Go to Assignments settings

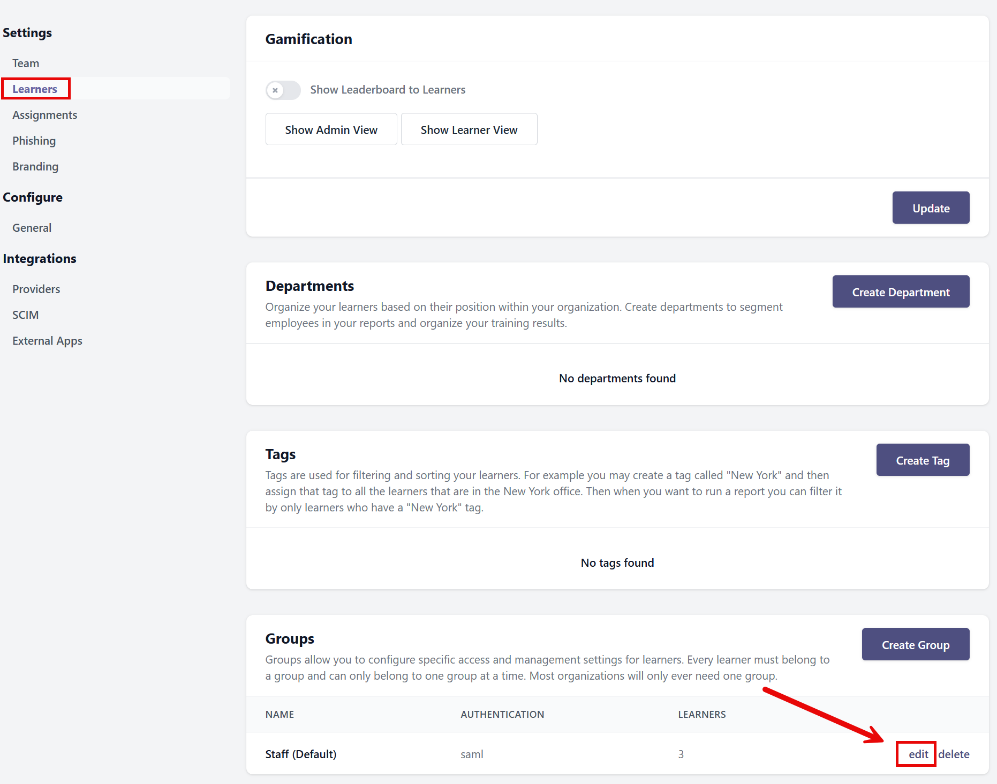coord(45,115)
